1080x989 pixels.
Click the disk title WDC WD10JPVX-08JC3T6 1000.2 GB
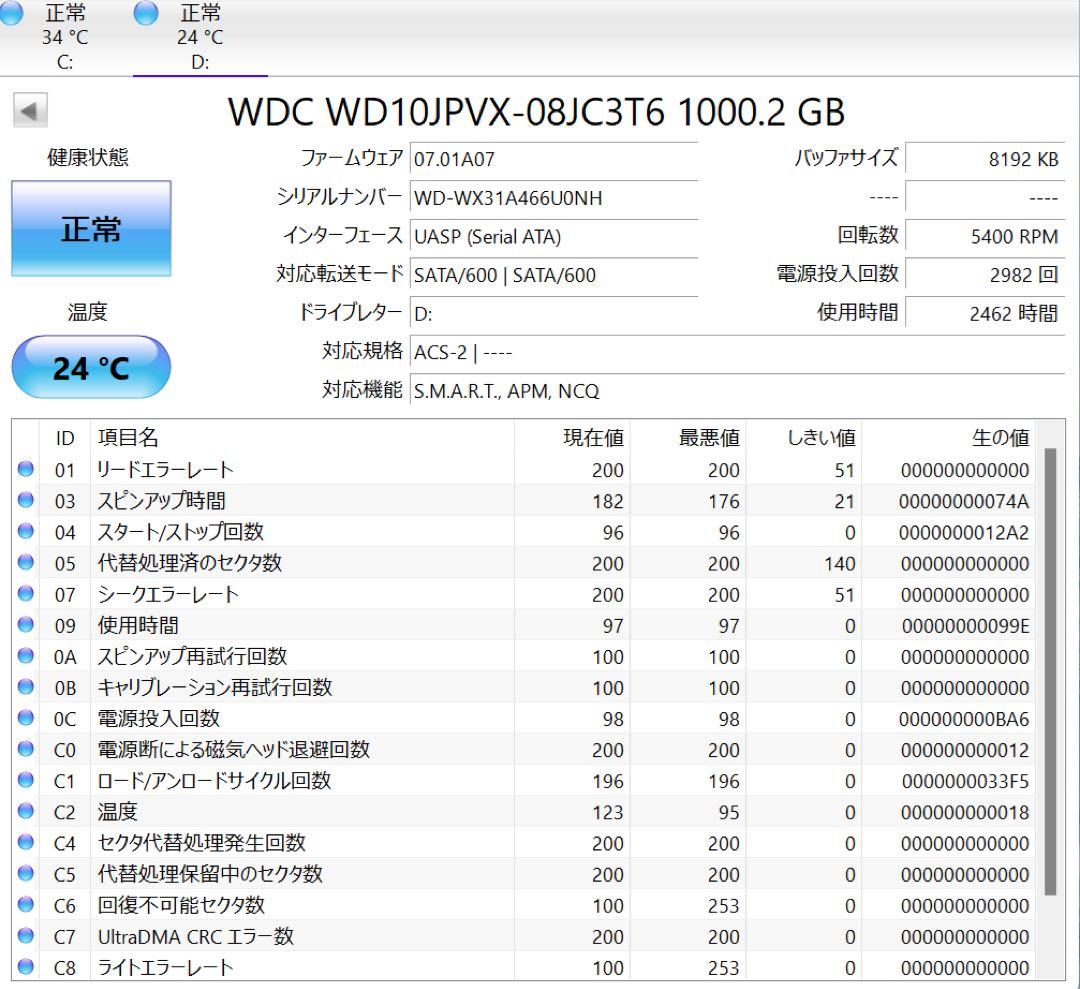tap(537, 112)
